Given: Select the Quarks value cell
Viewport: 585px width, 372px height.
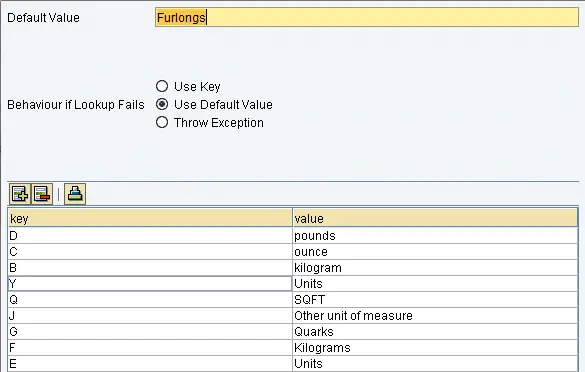Looking at the screenshot, I should pos(435,332).
